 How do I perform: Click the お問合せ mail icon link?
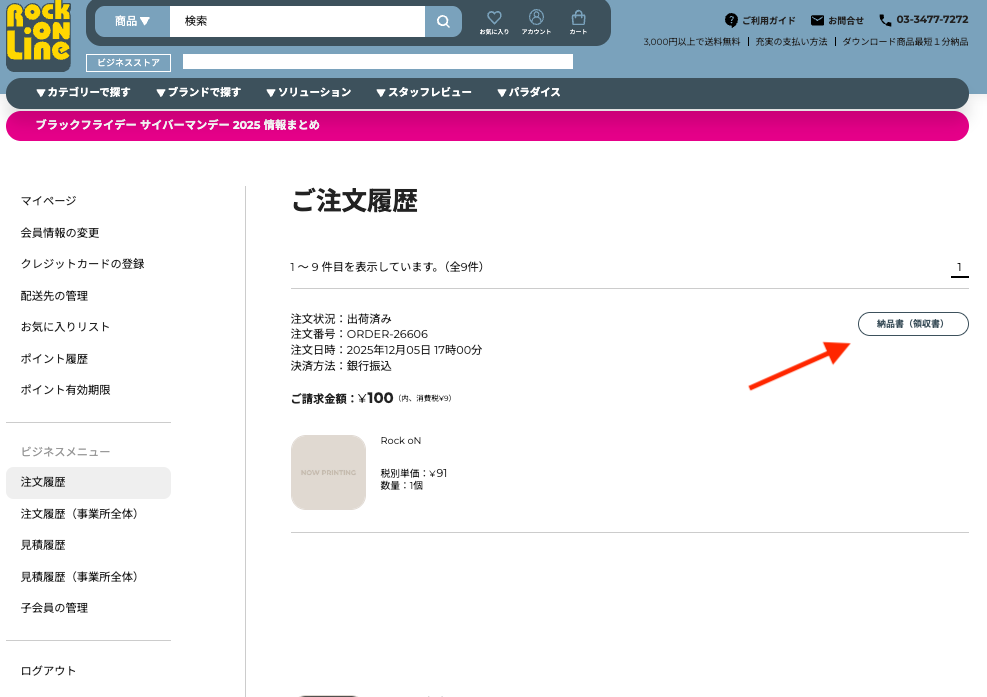[837, 20]
